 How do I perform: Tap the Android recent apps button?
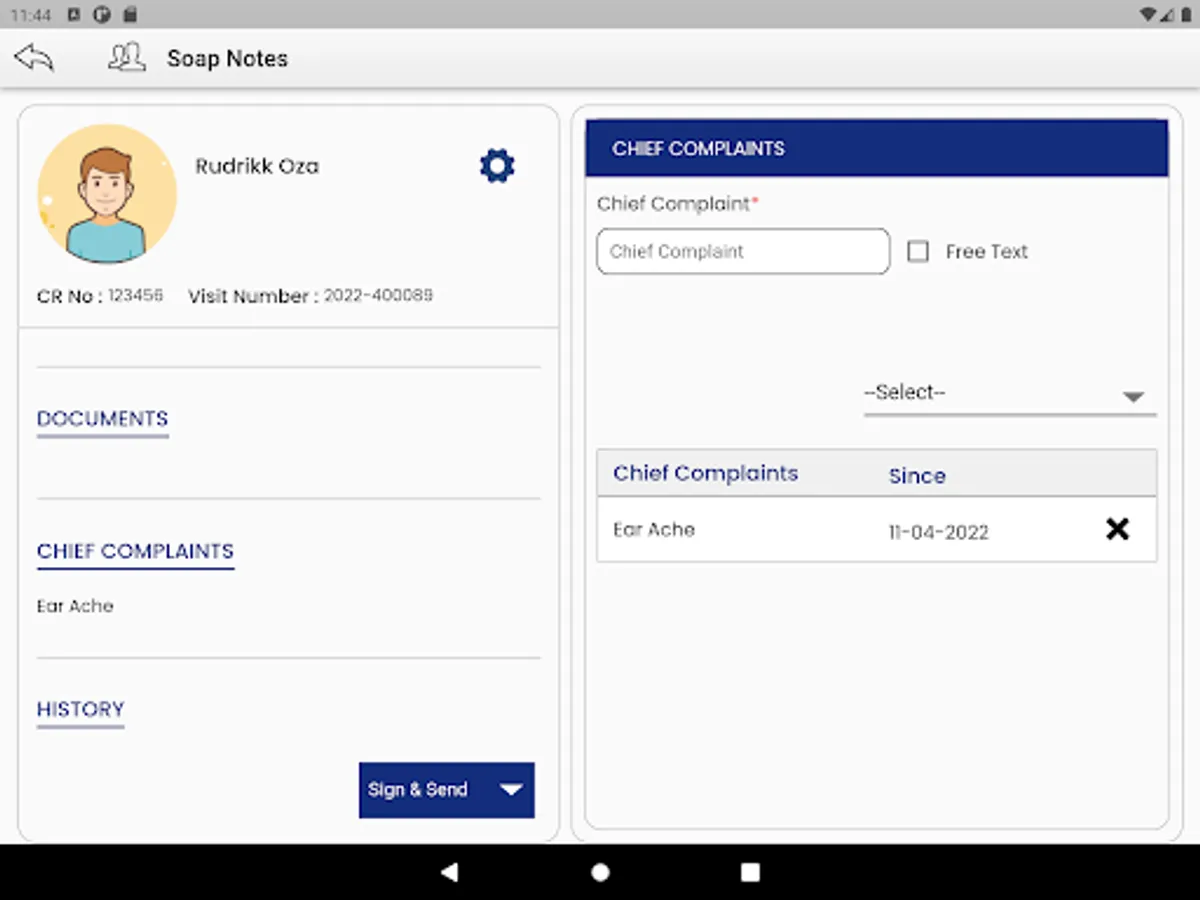[750, 872]
